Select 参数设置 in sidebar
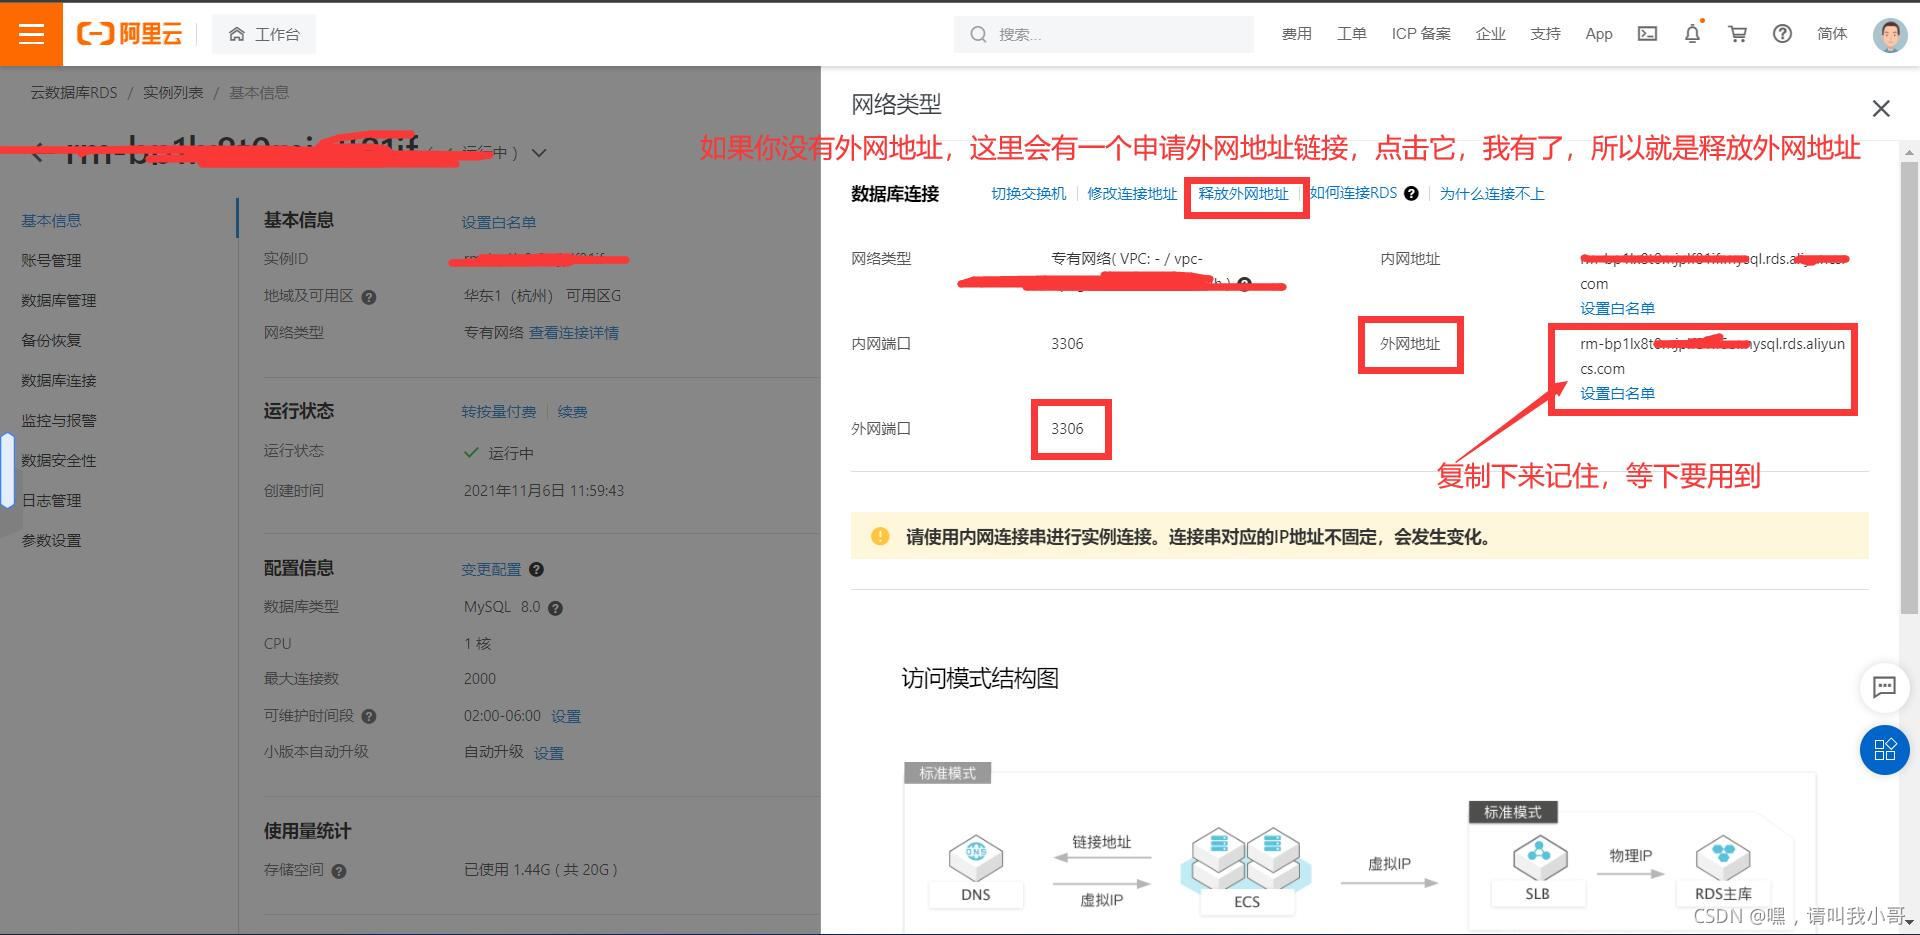This screenshot has width=1920, height=935. pos(51,541)
